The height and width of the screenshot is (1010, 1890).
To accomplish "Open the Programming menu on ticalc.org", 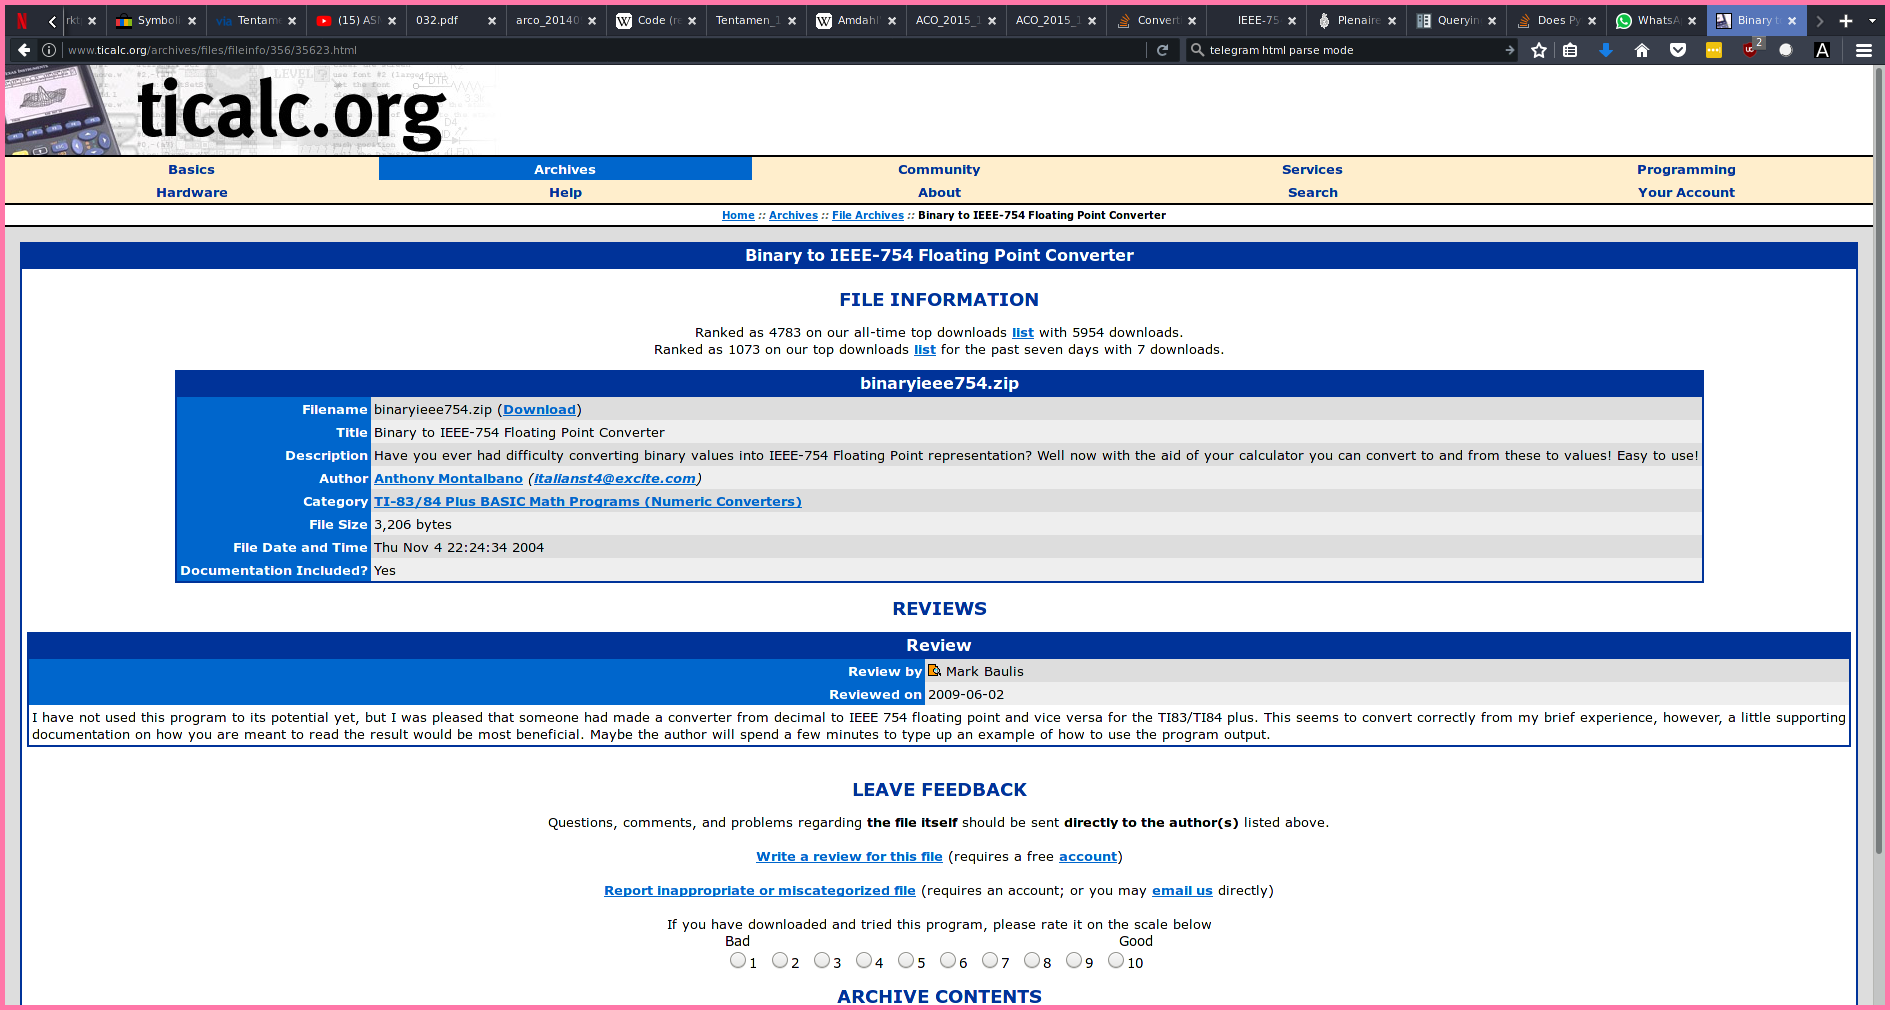I will pos(1686,170).
